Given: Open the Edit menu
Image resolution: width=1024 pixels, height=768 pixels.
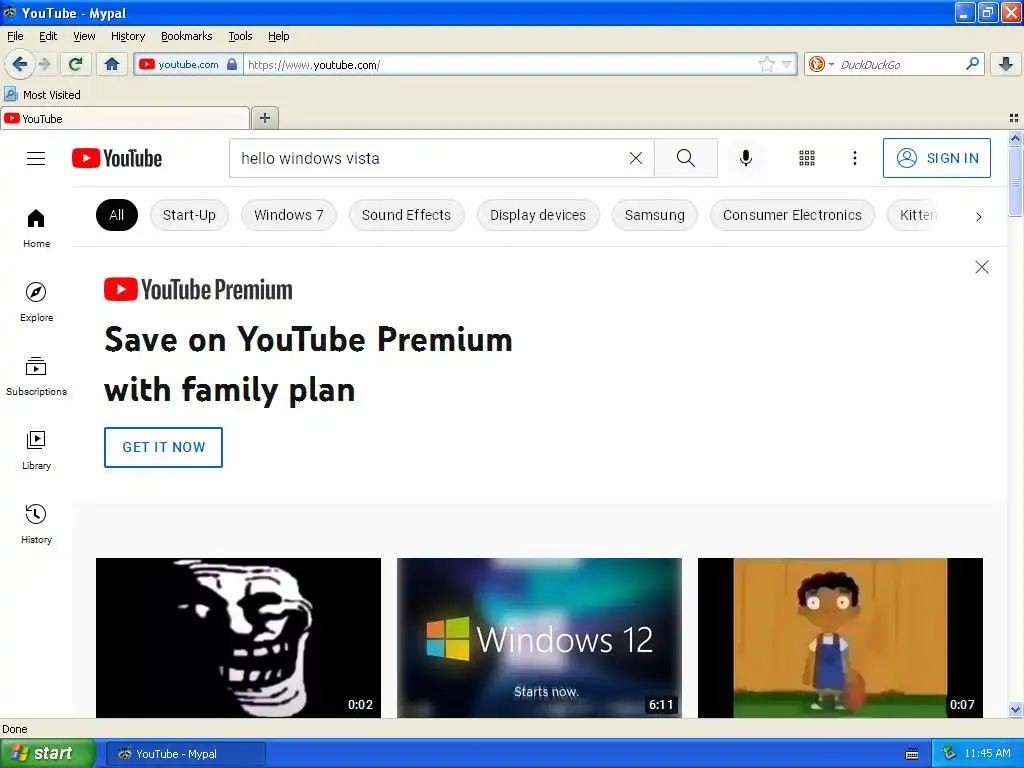Looking at the screenshot, I should coord(48,36).
